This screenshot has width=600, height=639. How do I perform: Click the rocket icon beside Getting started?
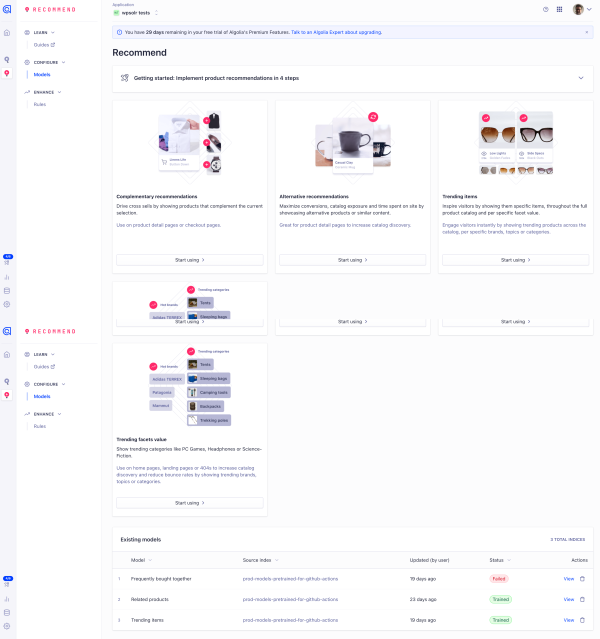125,78
